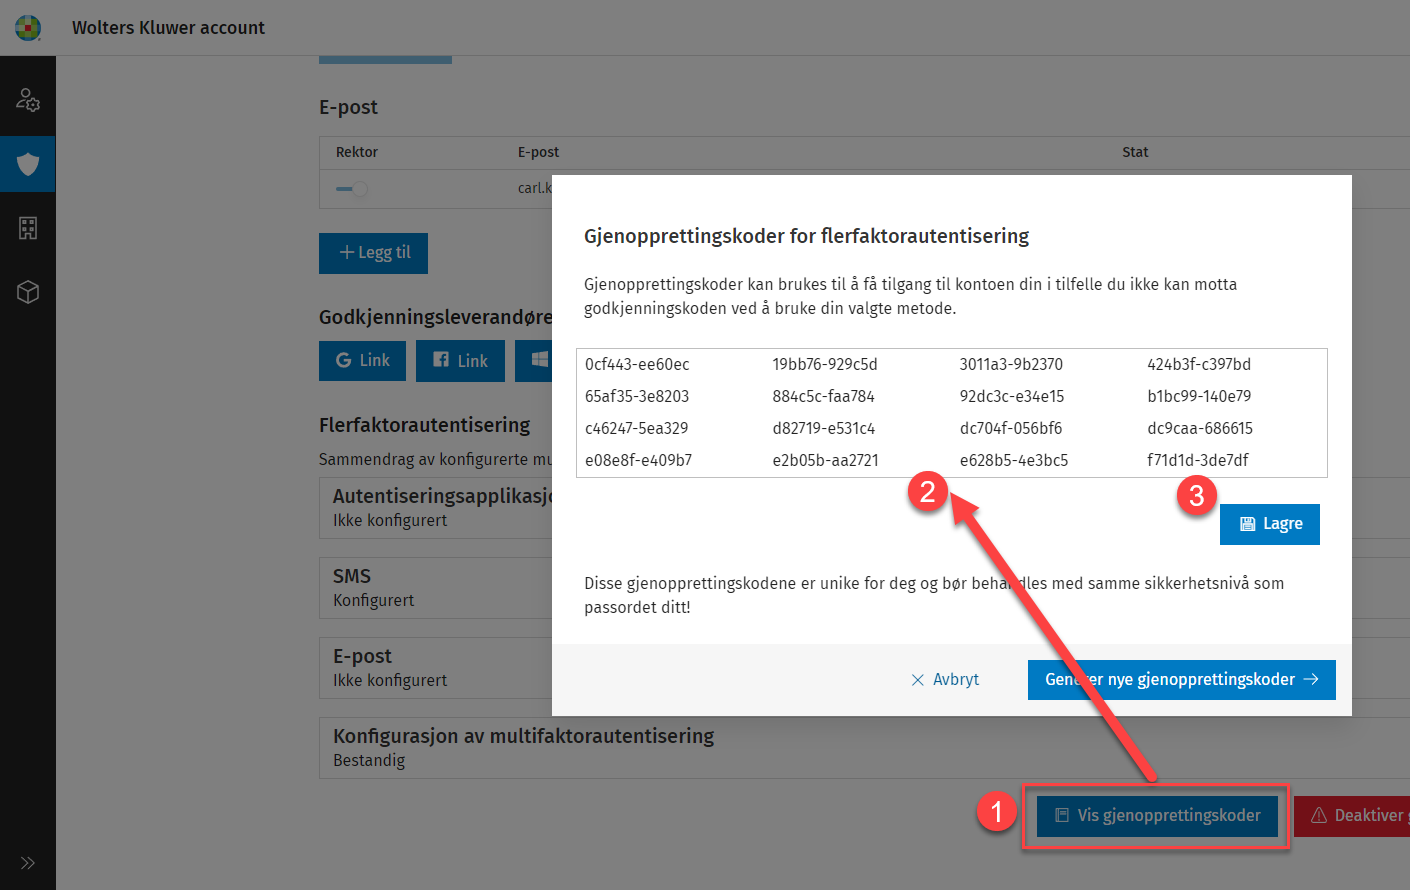Select recovery code 92dc3c-e34e15
This screenshot has width=1410, height=890.
1012,396
